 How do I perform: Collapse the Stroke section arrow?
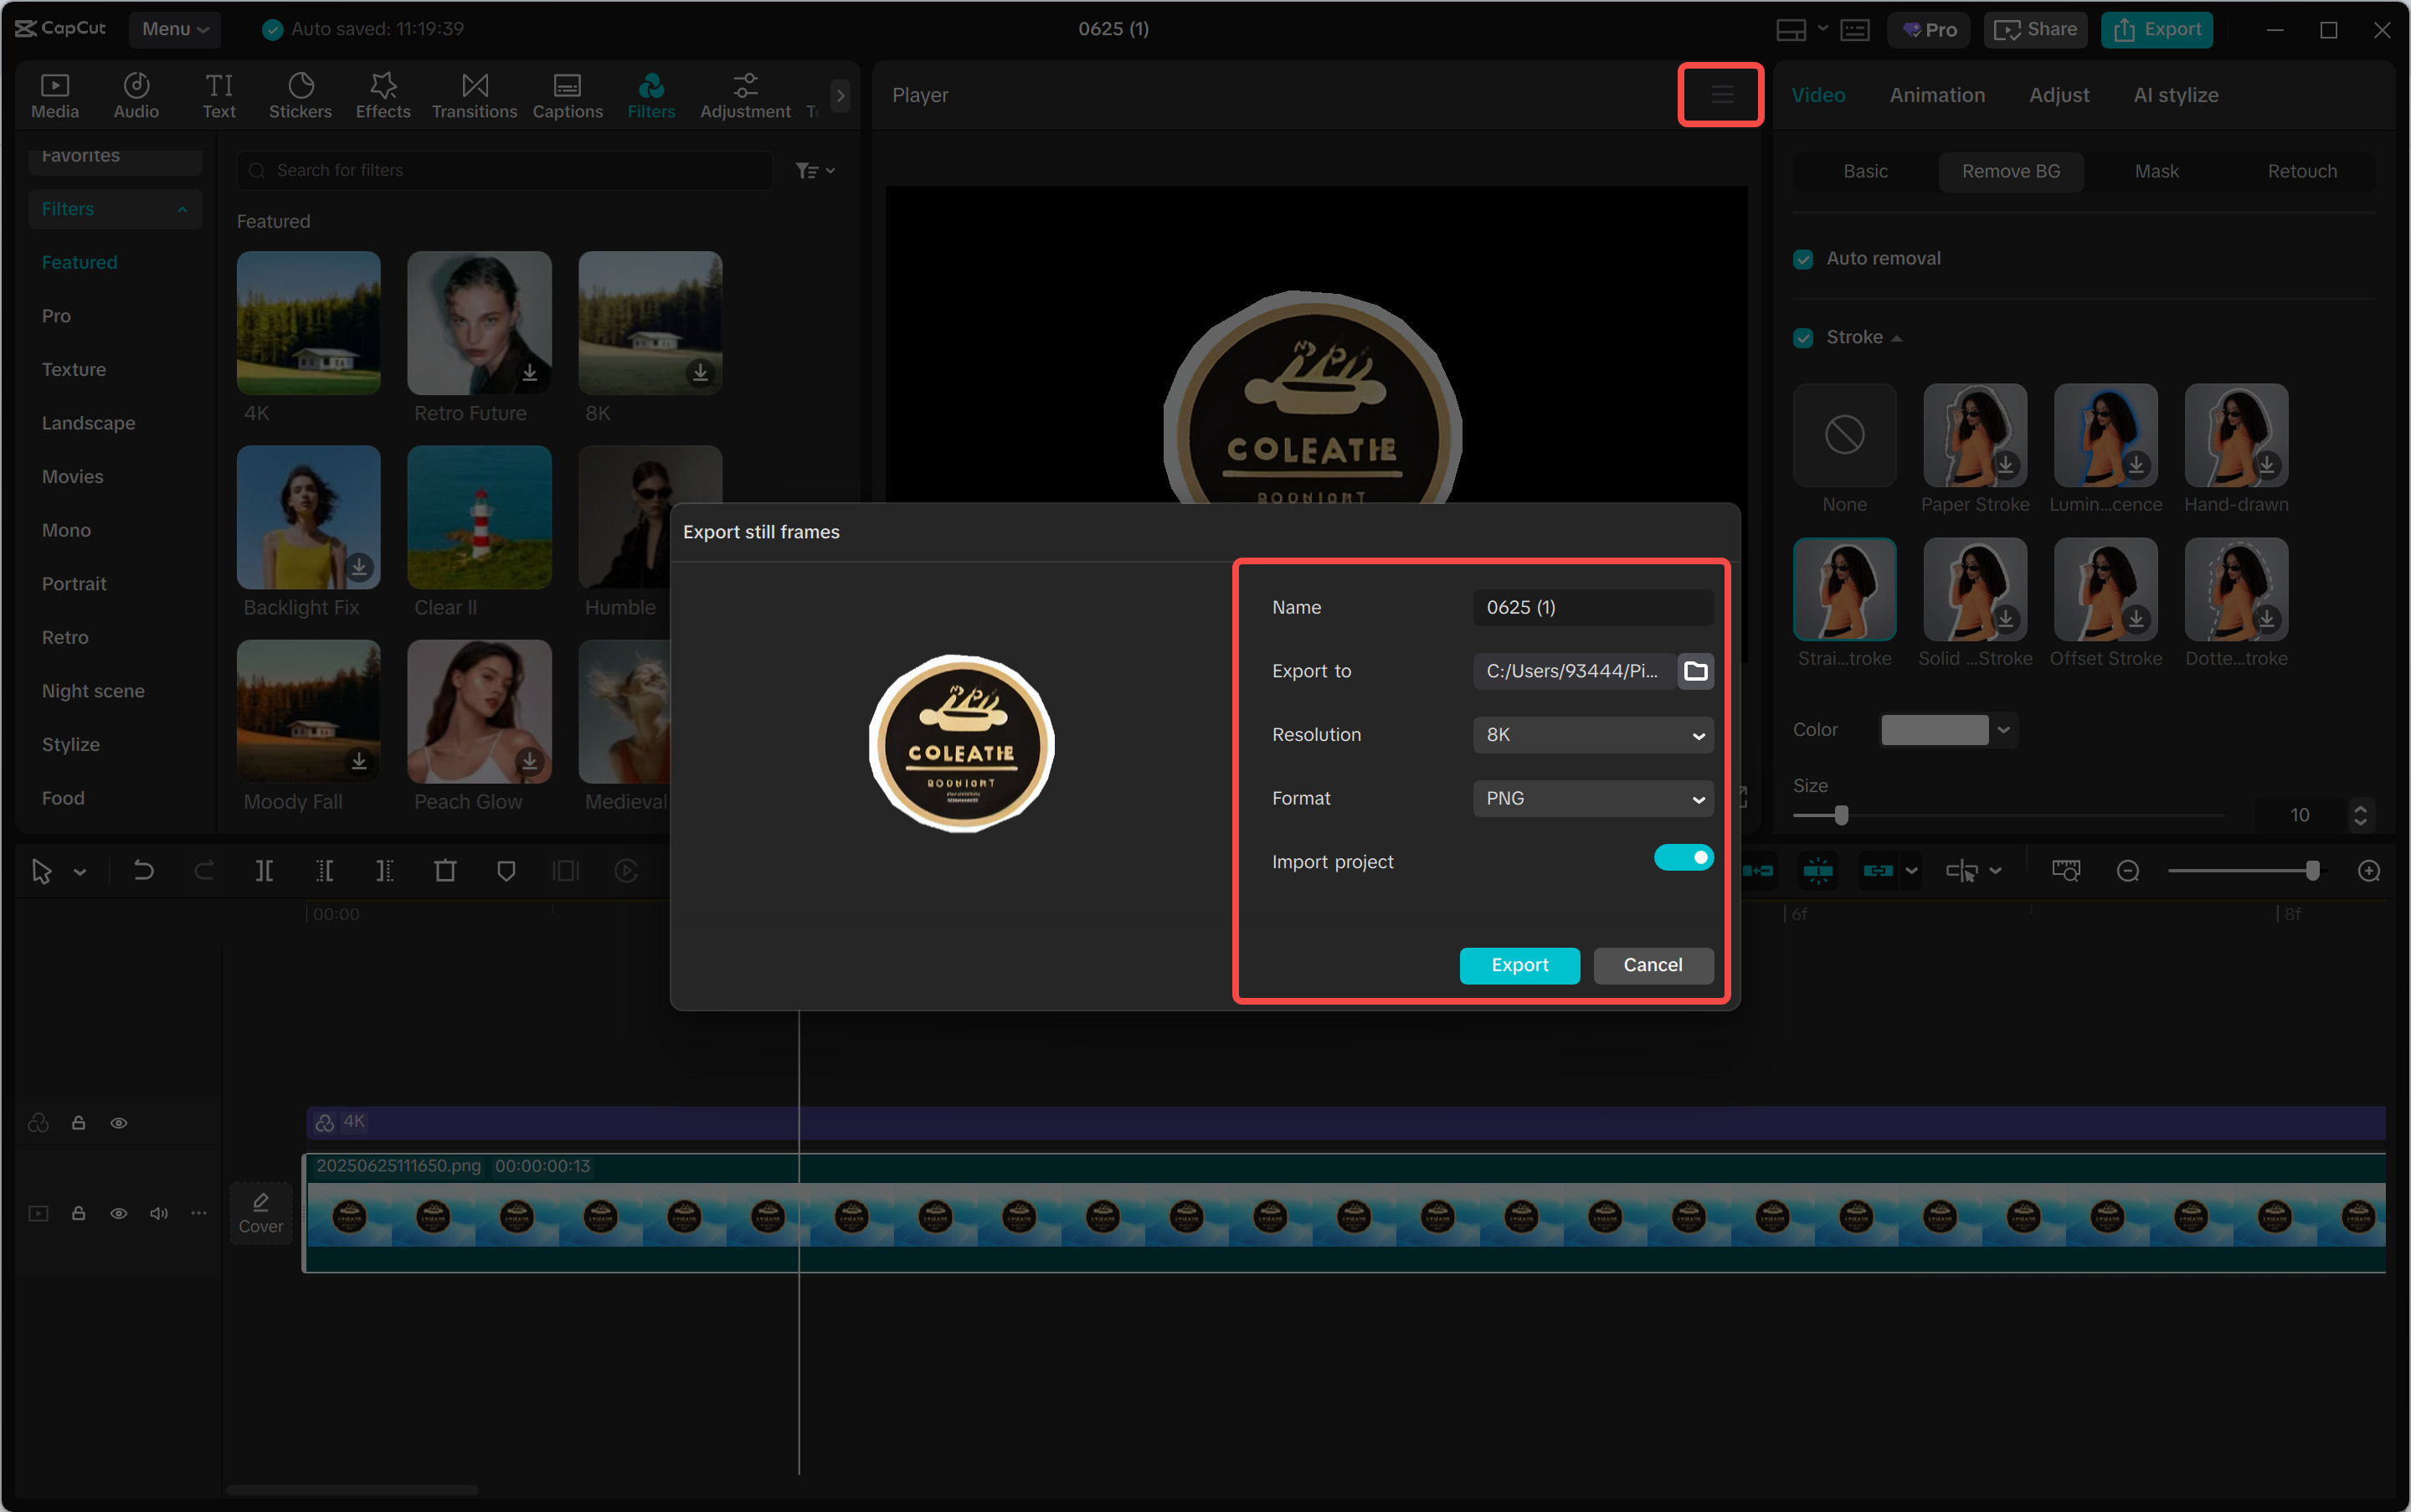(x=1896, y=338)
